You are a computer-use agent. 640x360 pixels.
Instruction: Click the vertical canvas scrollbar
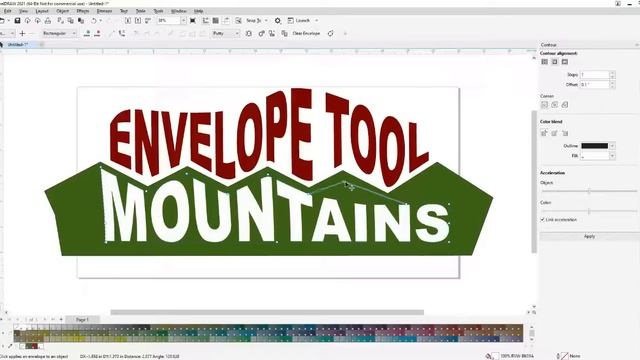tap(534, 182)
